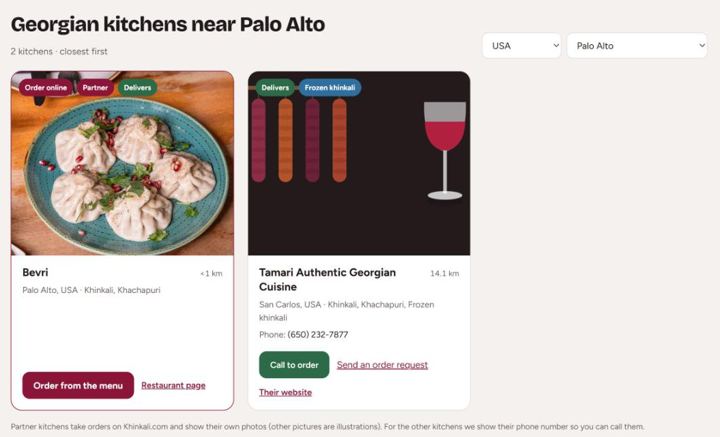The width and height of the screenshot is (720, 437).
Task: Click the Call to order button
Action: coord(294,364)
